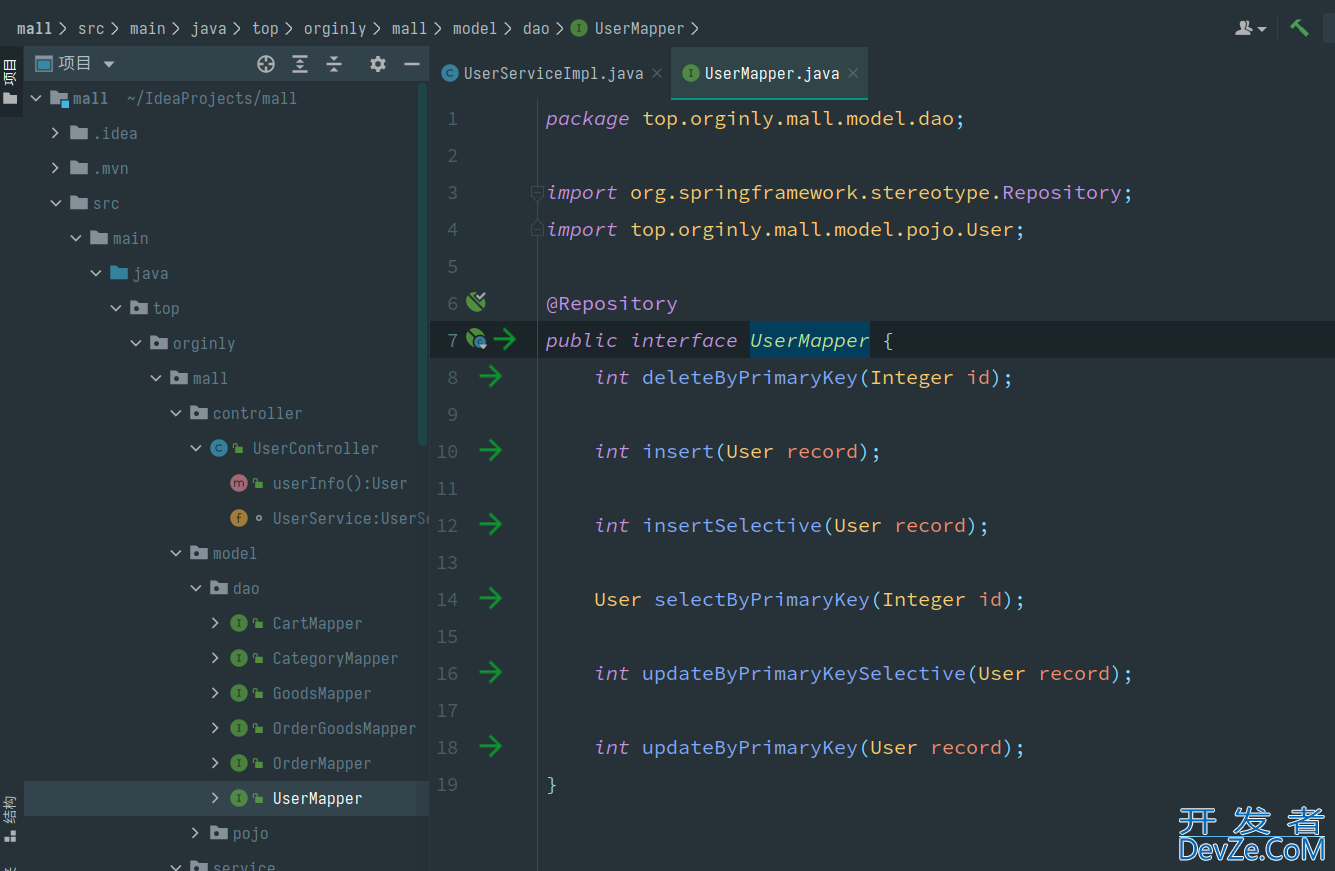The image size is (1335, 871).
Task: Expand the pojo package
Action: pyautogui.click(x=195, y=833)
